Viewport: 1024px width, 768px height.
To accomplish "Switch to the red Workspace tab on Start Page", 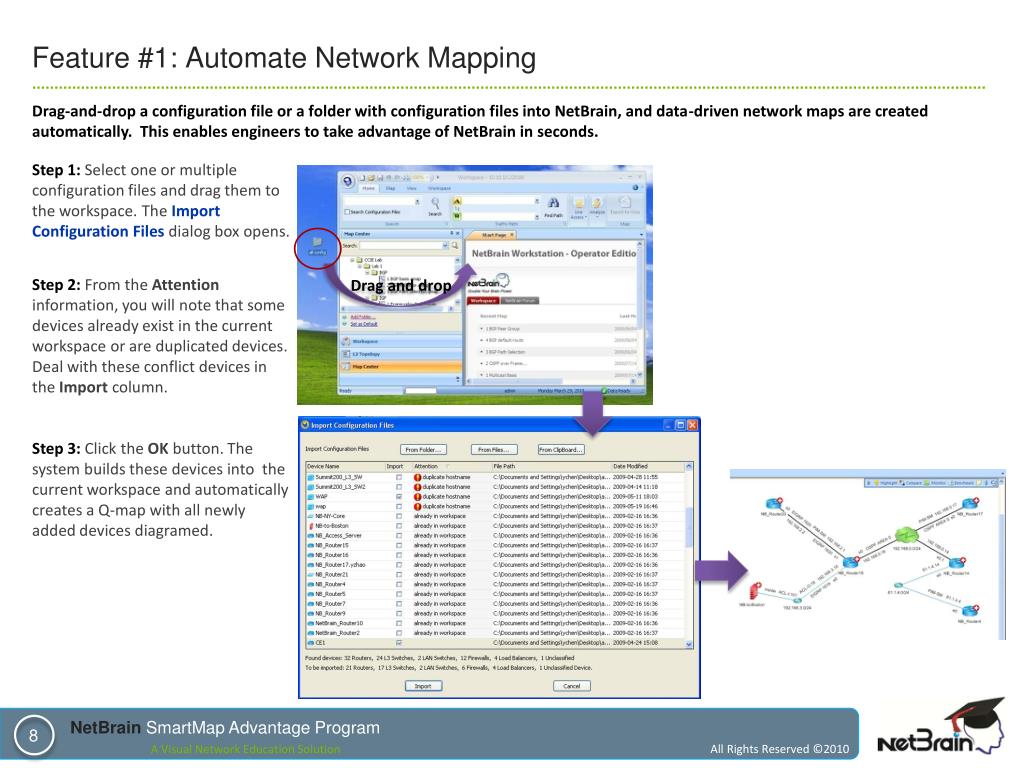I will 483,300.
